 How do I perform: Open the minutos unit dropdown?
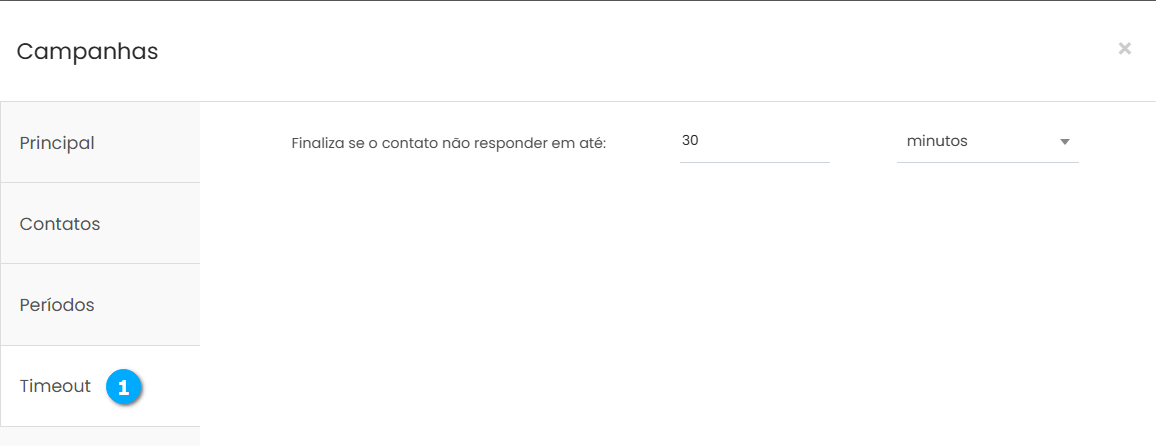[987, 142]
